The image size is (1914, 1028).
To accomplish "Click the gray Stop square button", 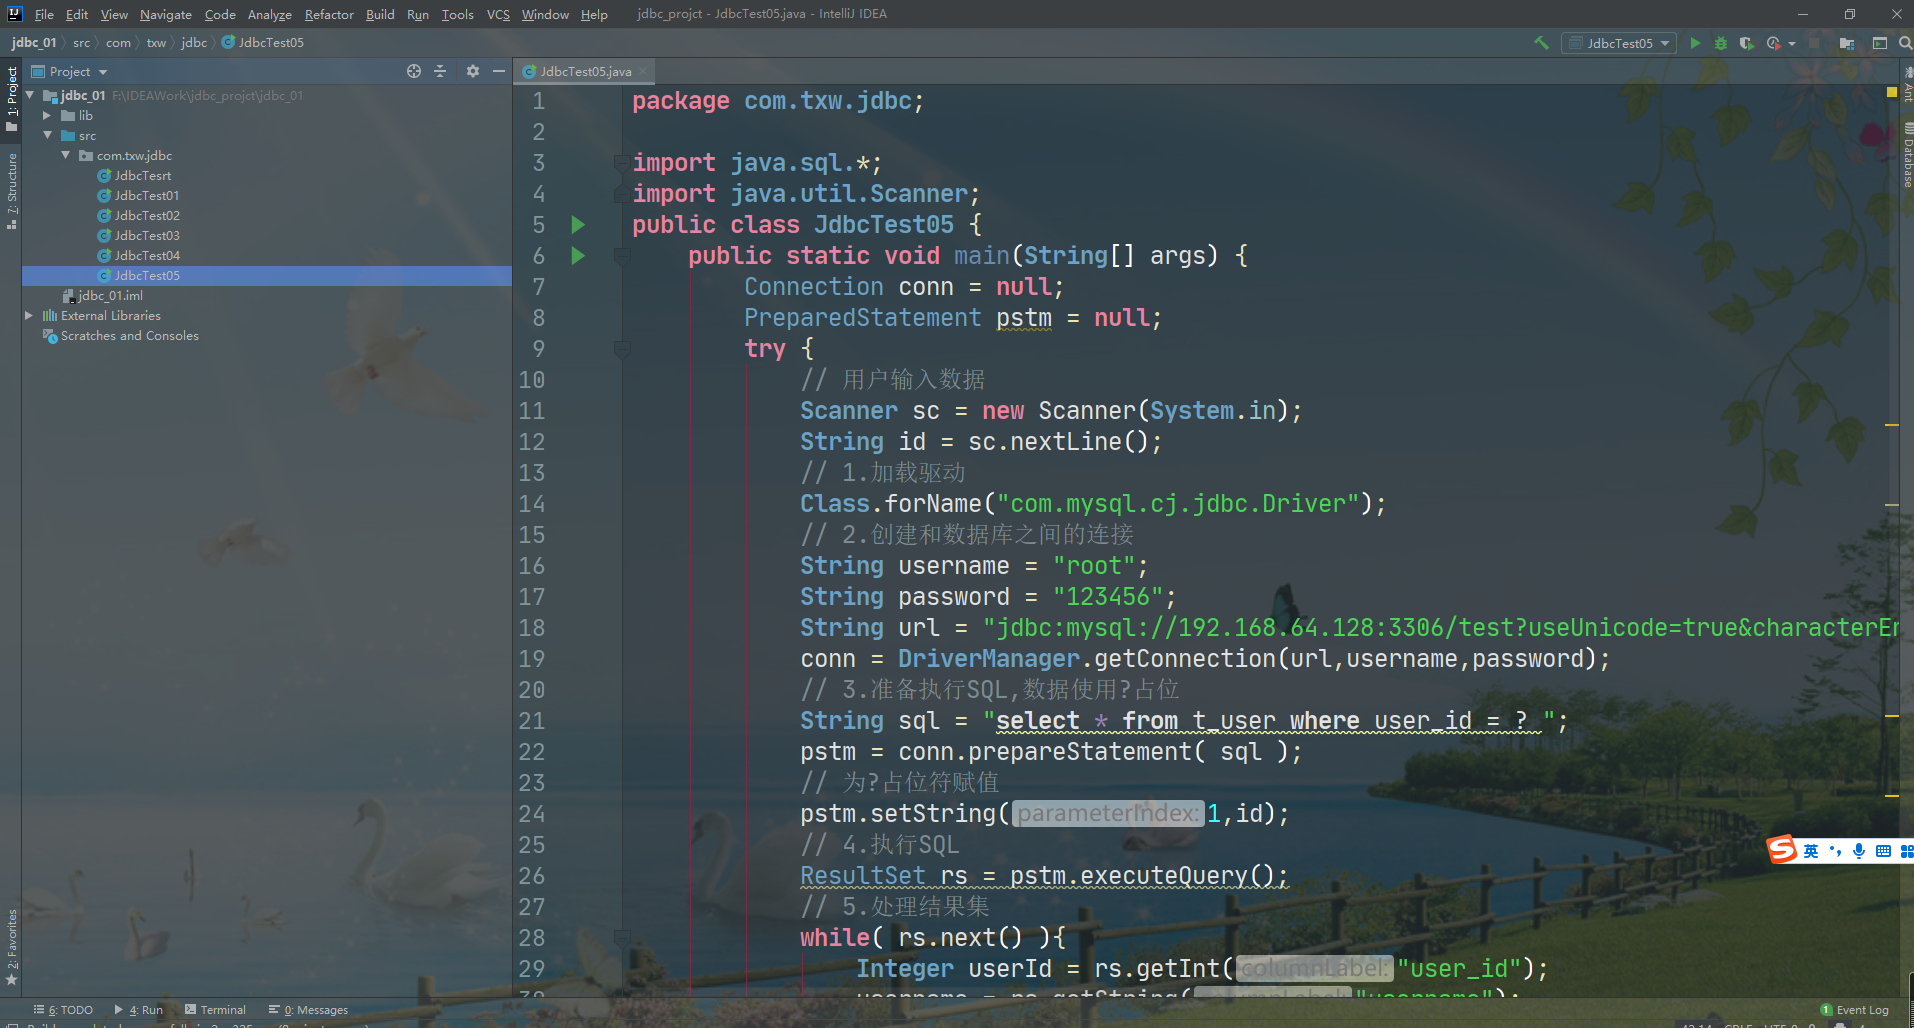I will tap(1814, 43).
